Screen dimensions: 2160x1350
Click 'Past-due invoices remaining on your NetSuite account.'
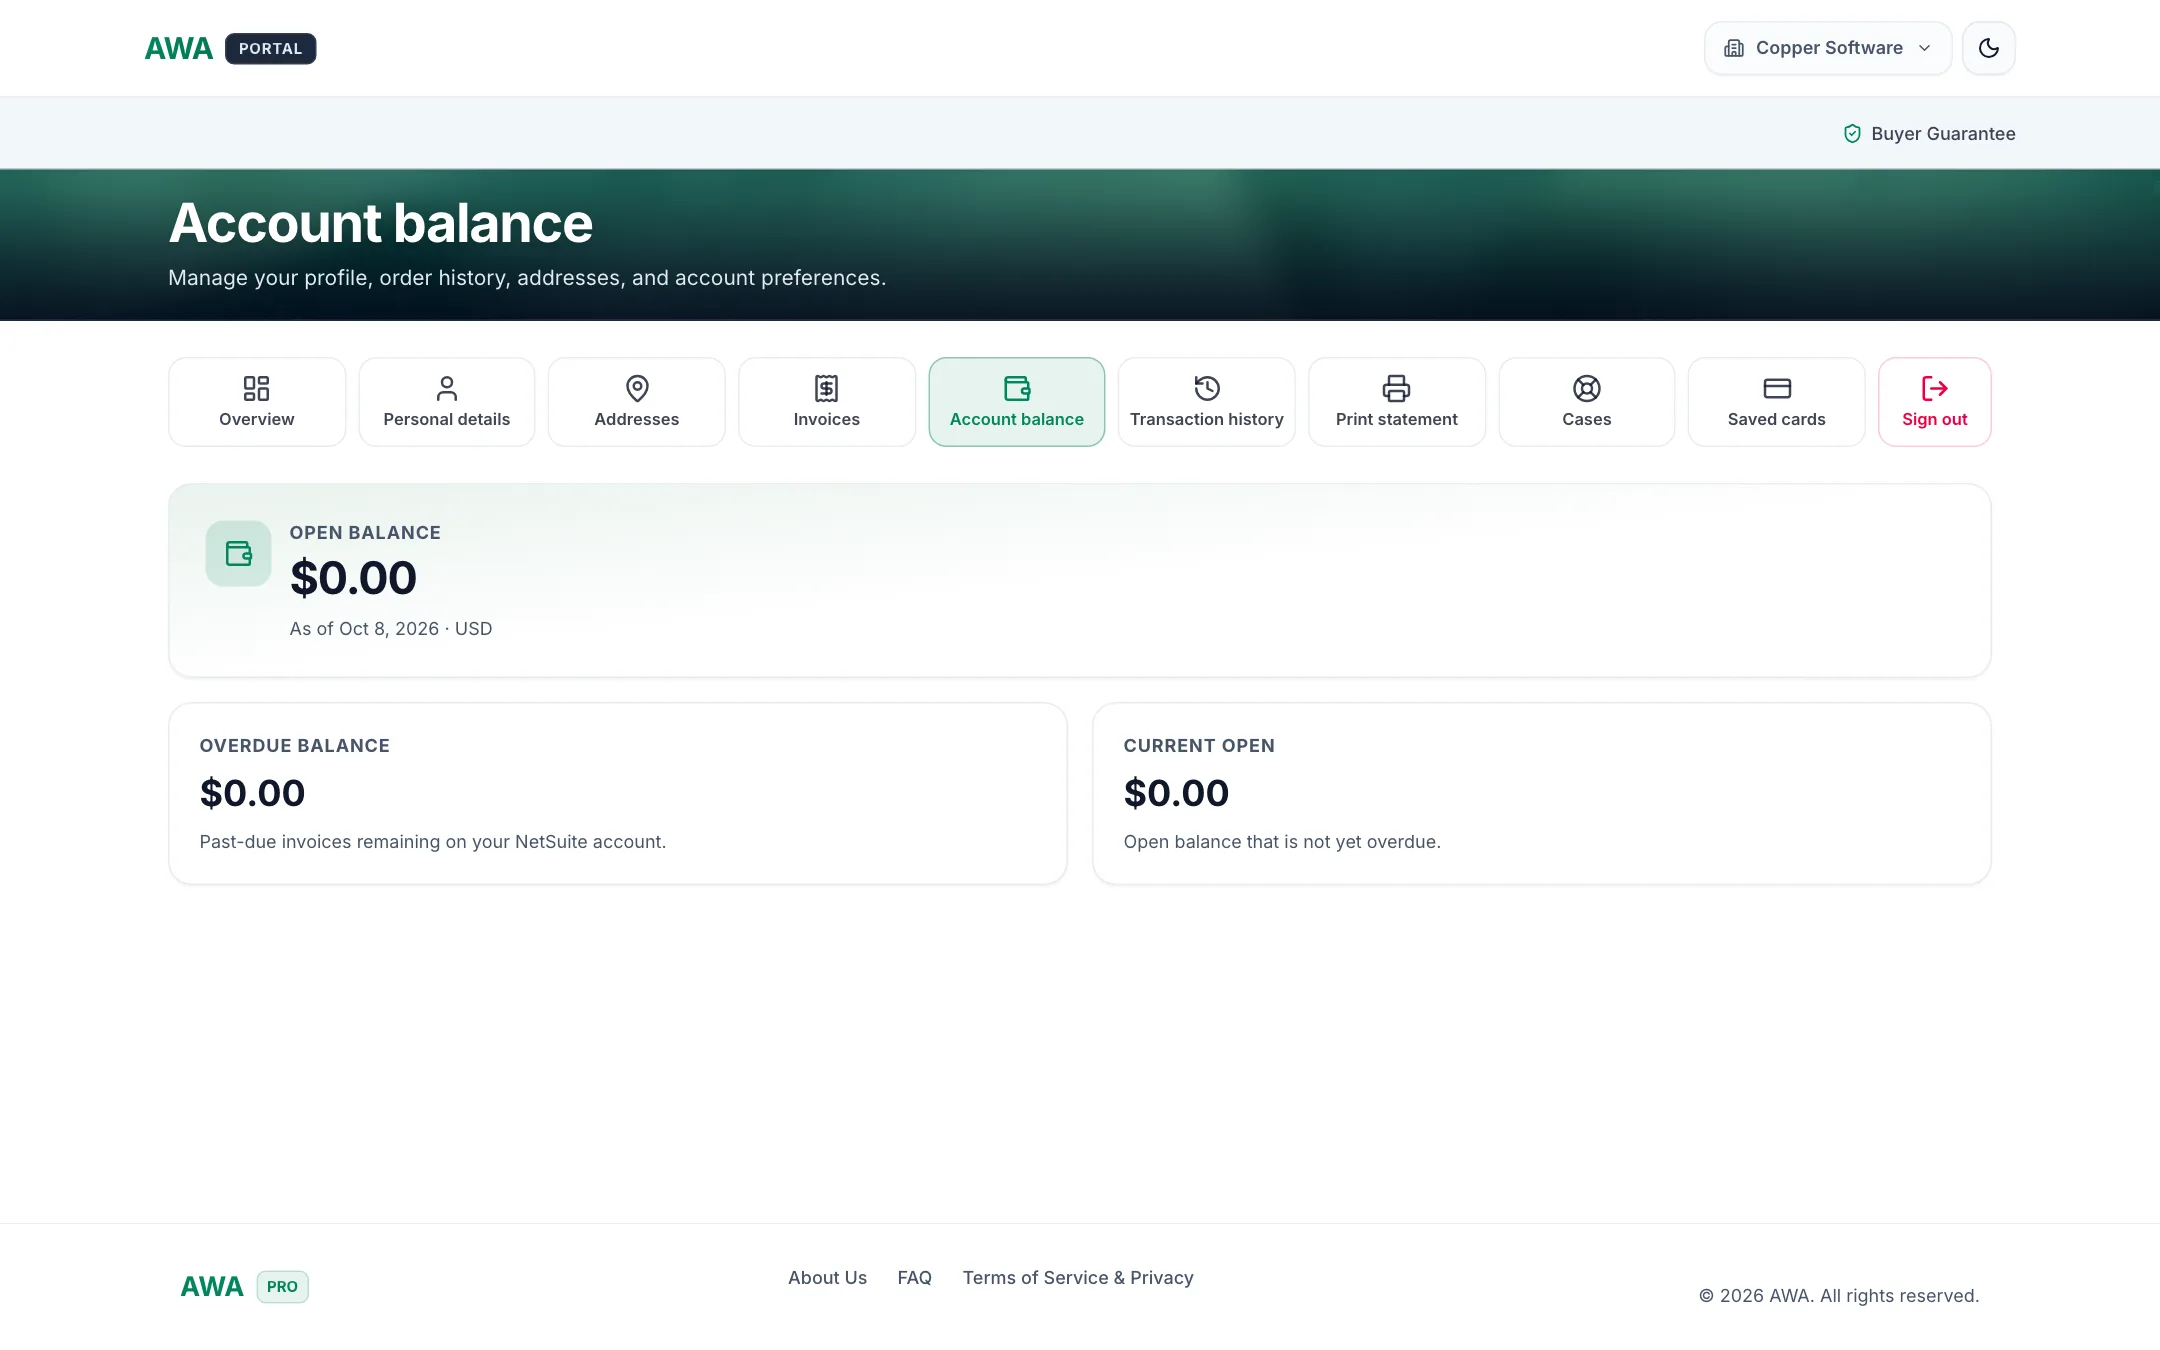[x=433, y=842]
